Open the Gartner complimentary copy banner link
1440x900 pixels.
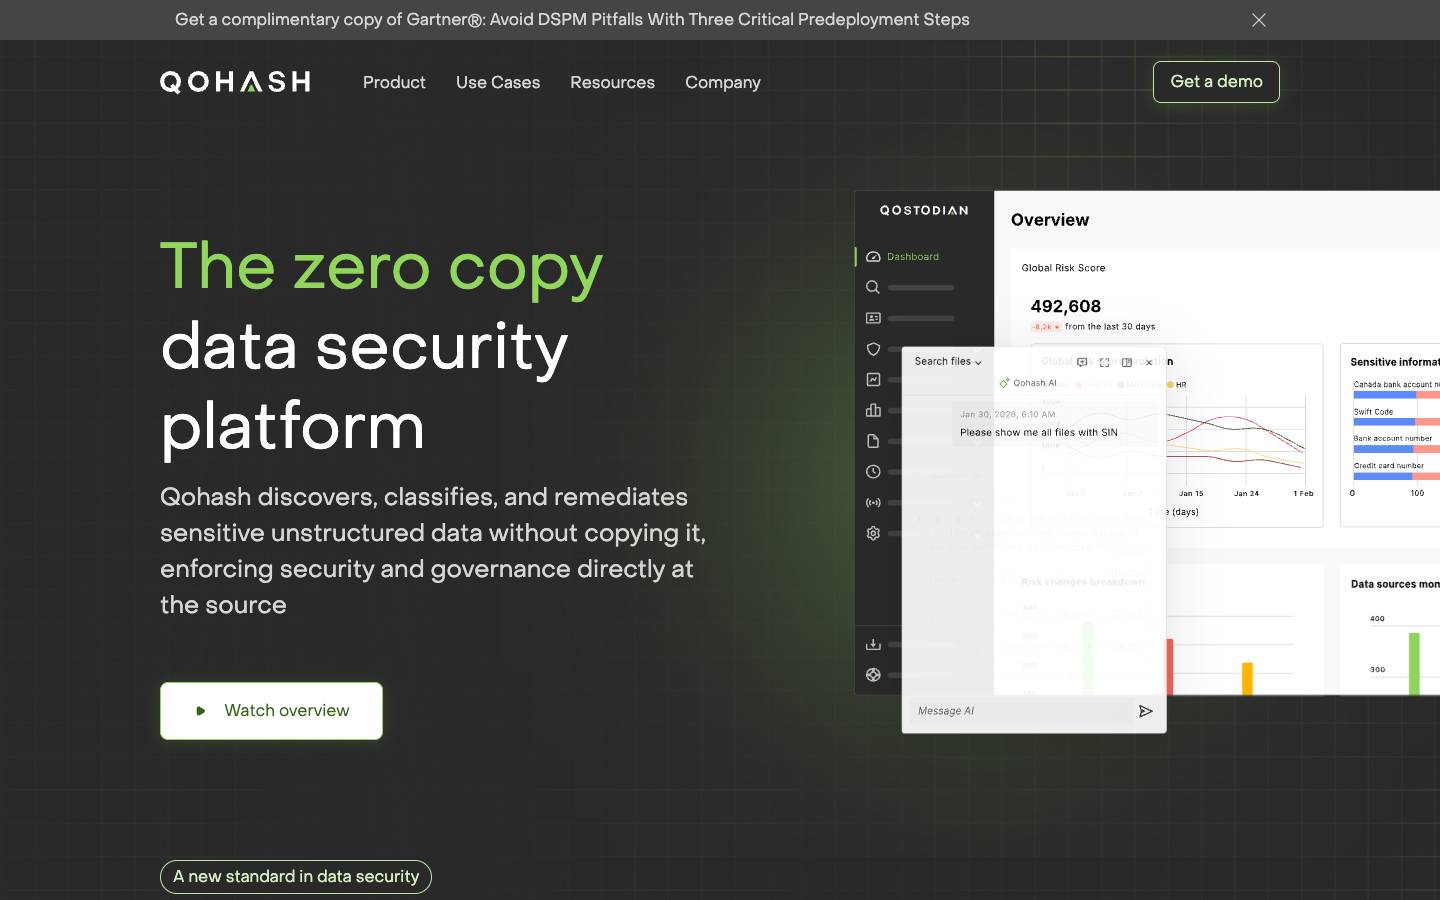pyautogui.click(x=572, y=20)
